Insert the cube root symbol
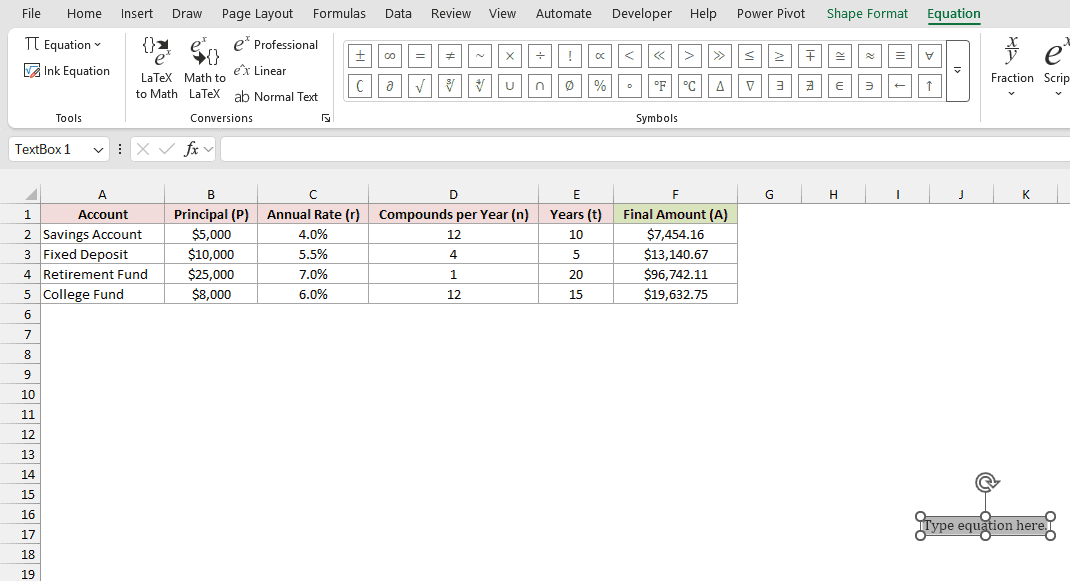The image size is (1070, 581). point(450,86)
